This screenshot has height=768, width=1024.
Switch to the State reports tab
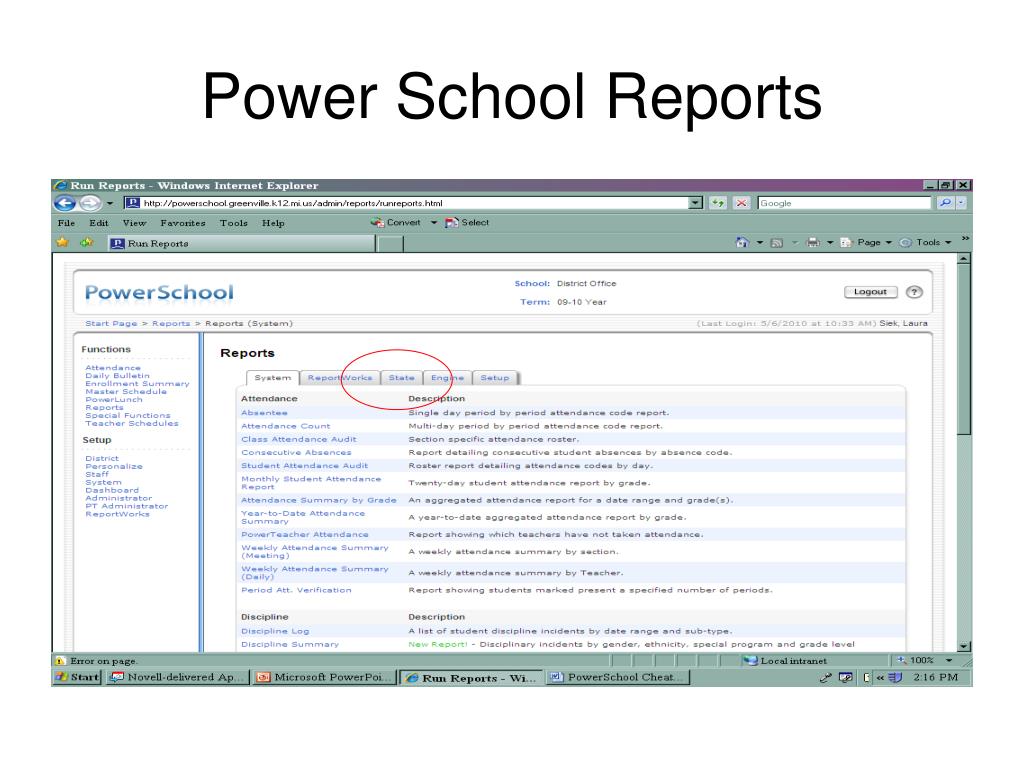[x=402, y=377]
